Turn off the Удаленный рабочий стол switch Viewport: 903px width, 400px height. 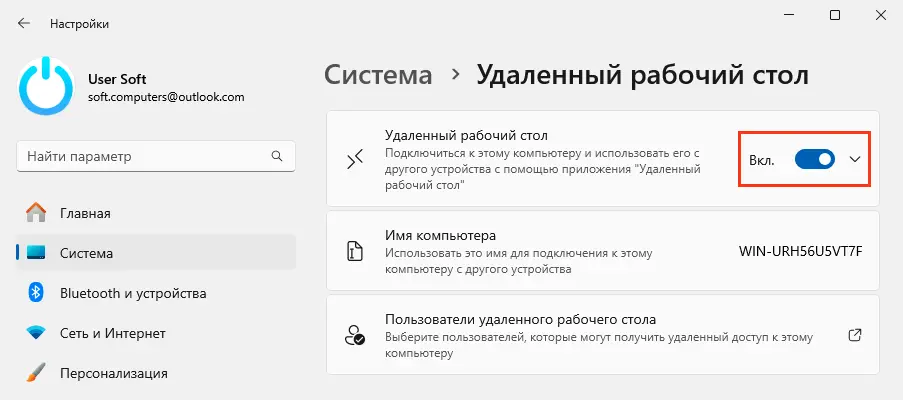814,160
